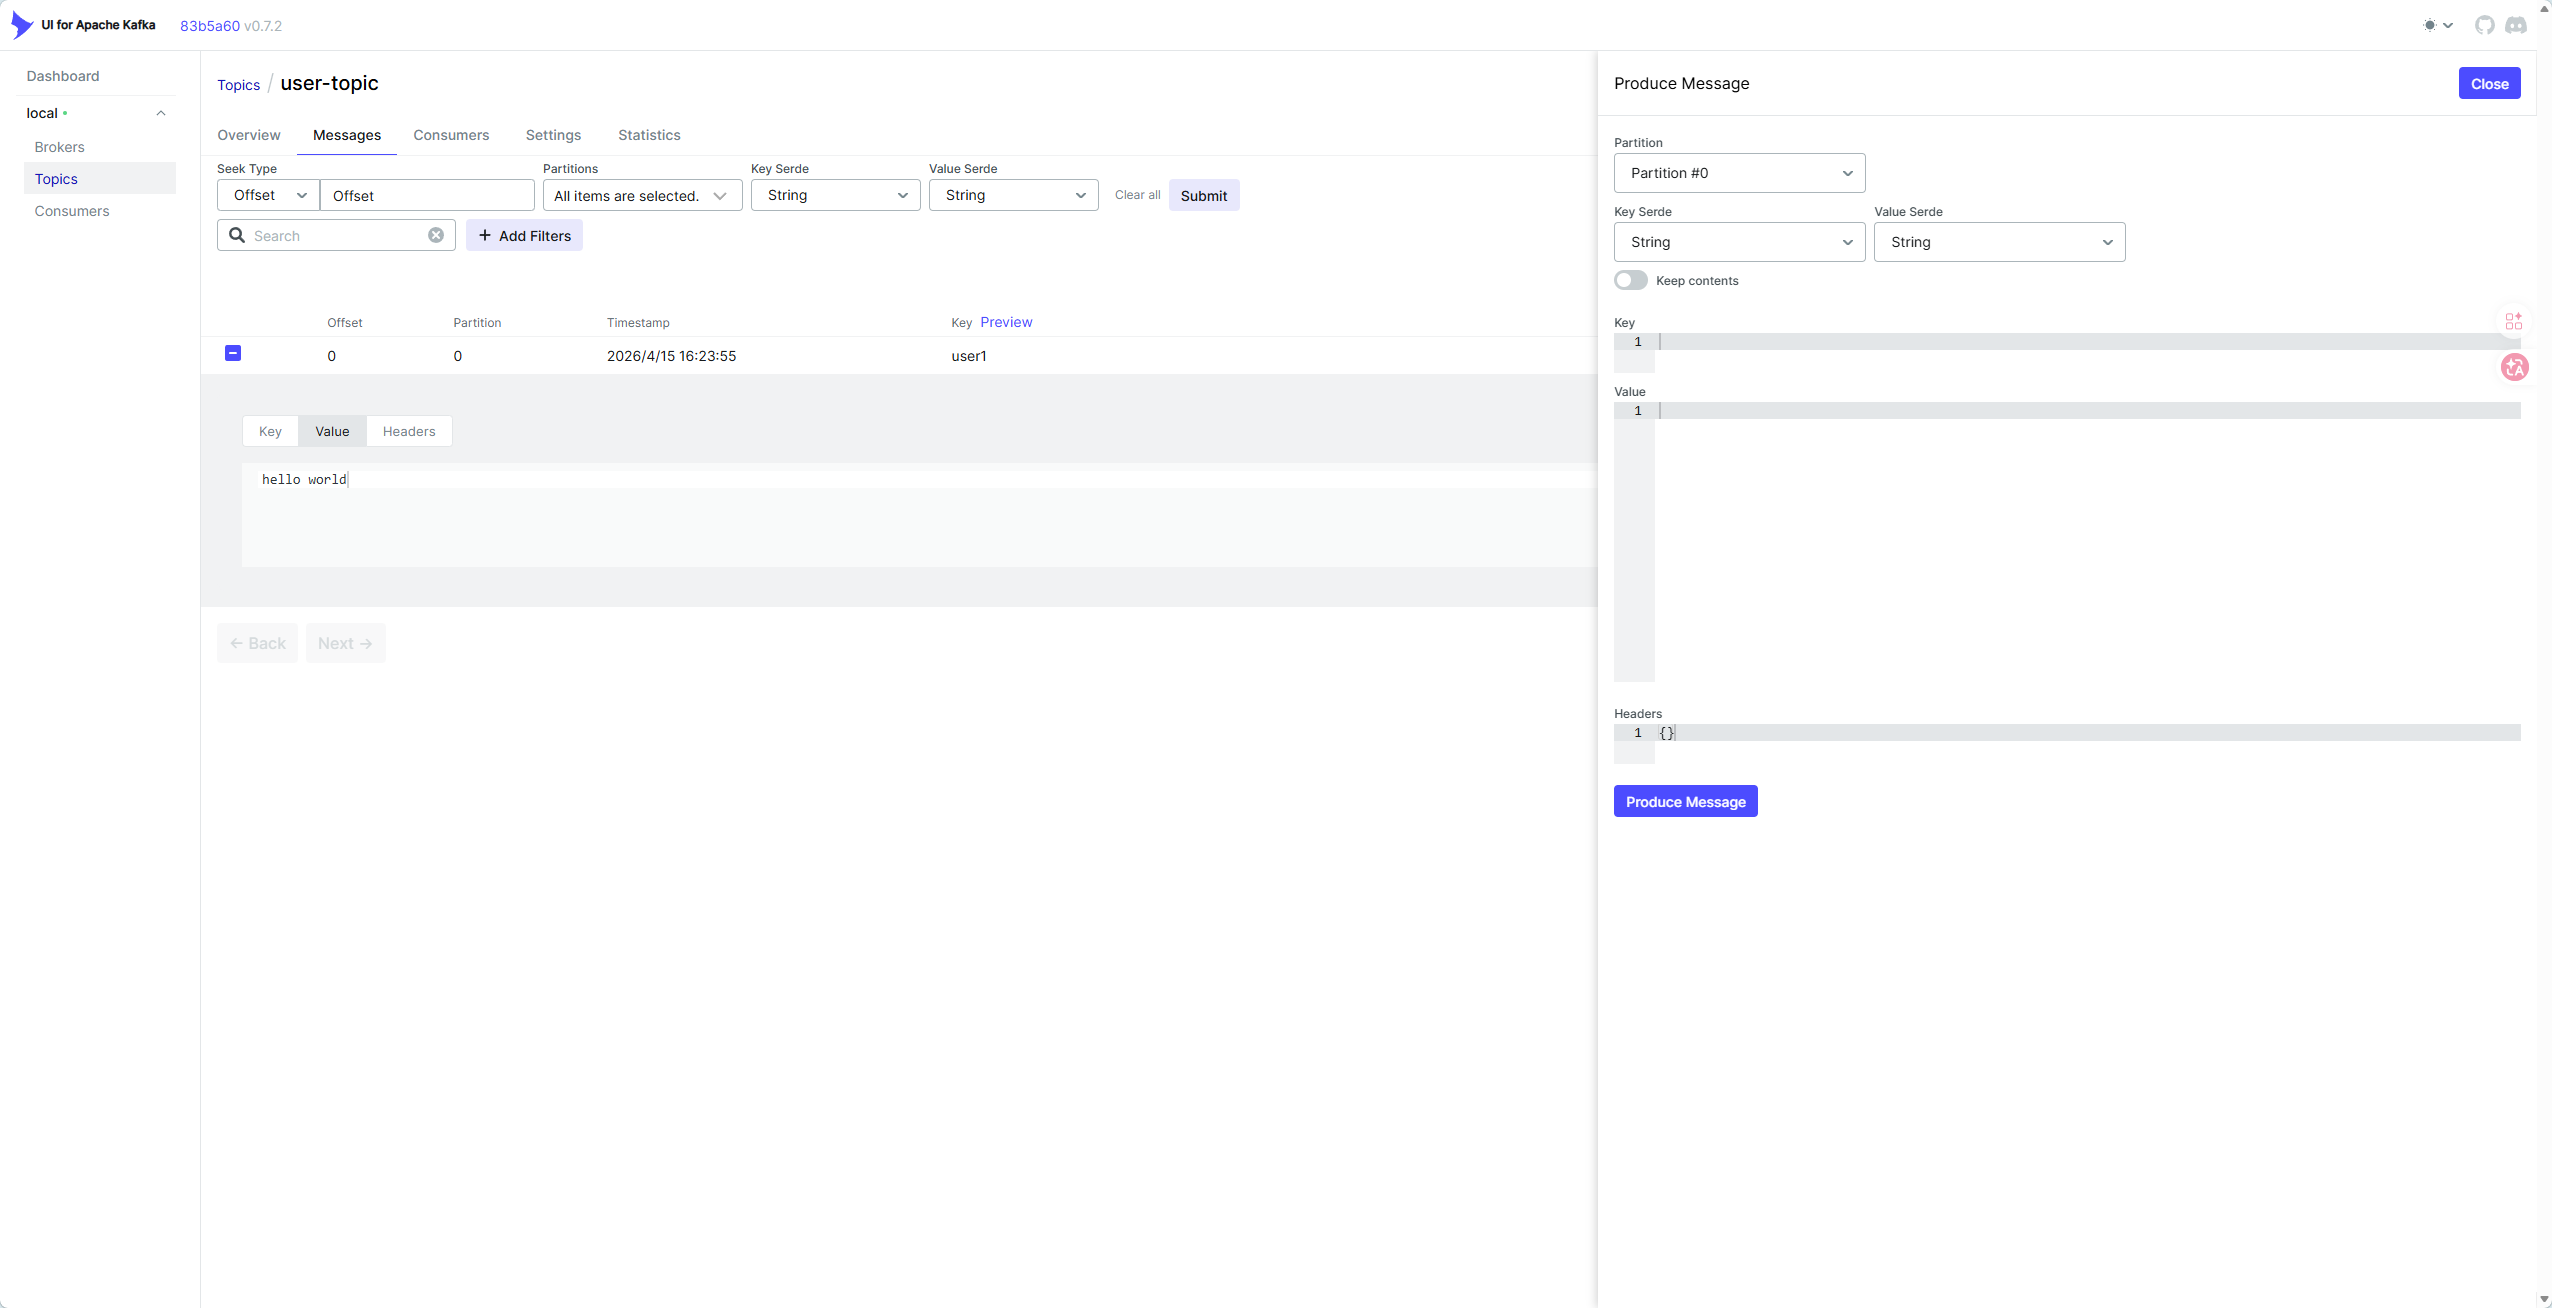Expand the Partitions multi-select dropdown

coord(642,195)
